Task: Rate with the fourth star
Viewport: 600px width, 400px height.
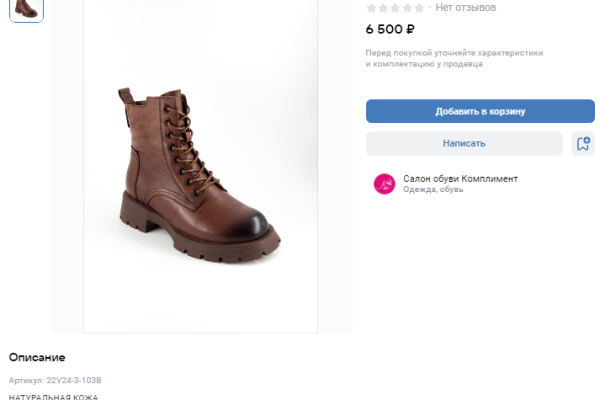Action: tap(408, 7)
